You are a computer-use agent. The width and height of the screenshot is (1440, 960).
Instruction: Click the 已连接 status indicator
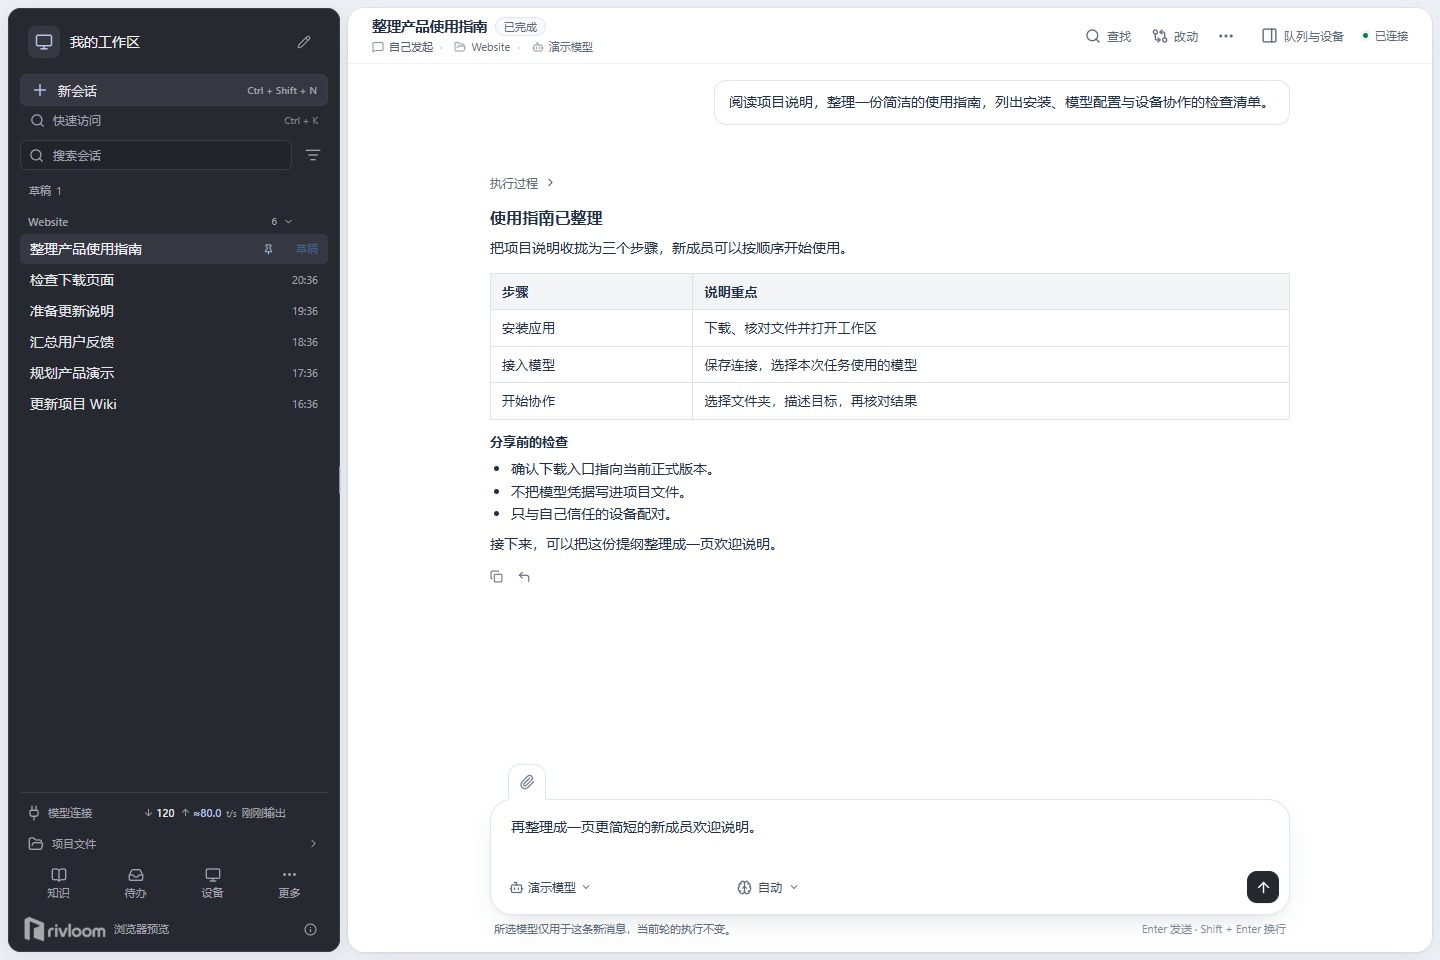[x=1385, y=36]
